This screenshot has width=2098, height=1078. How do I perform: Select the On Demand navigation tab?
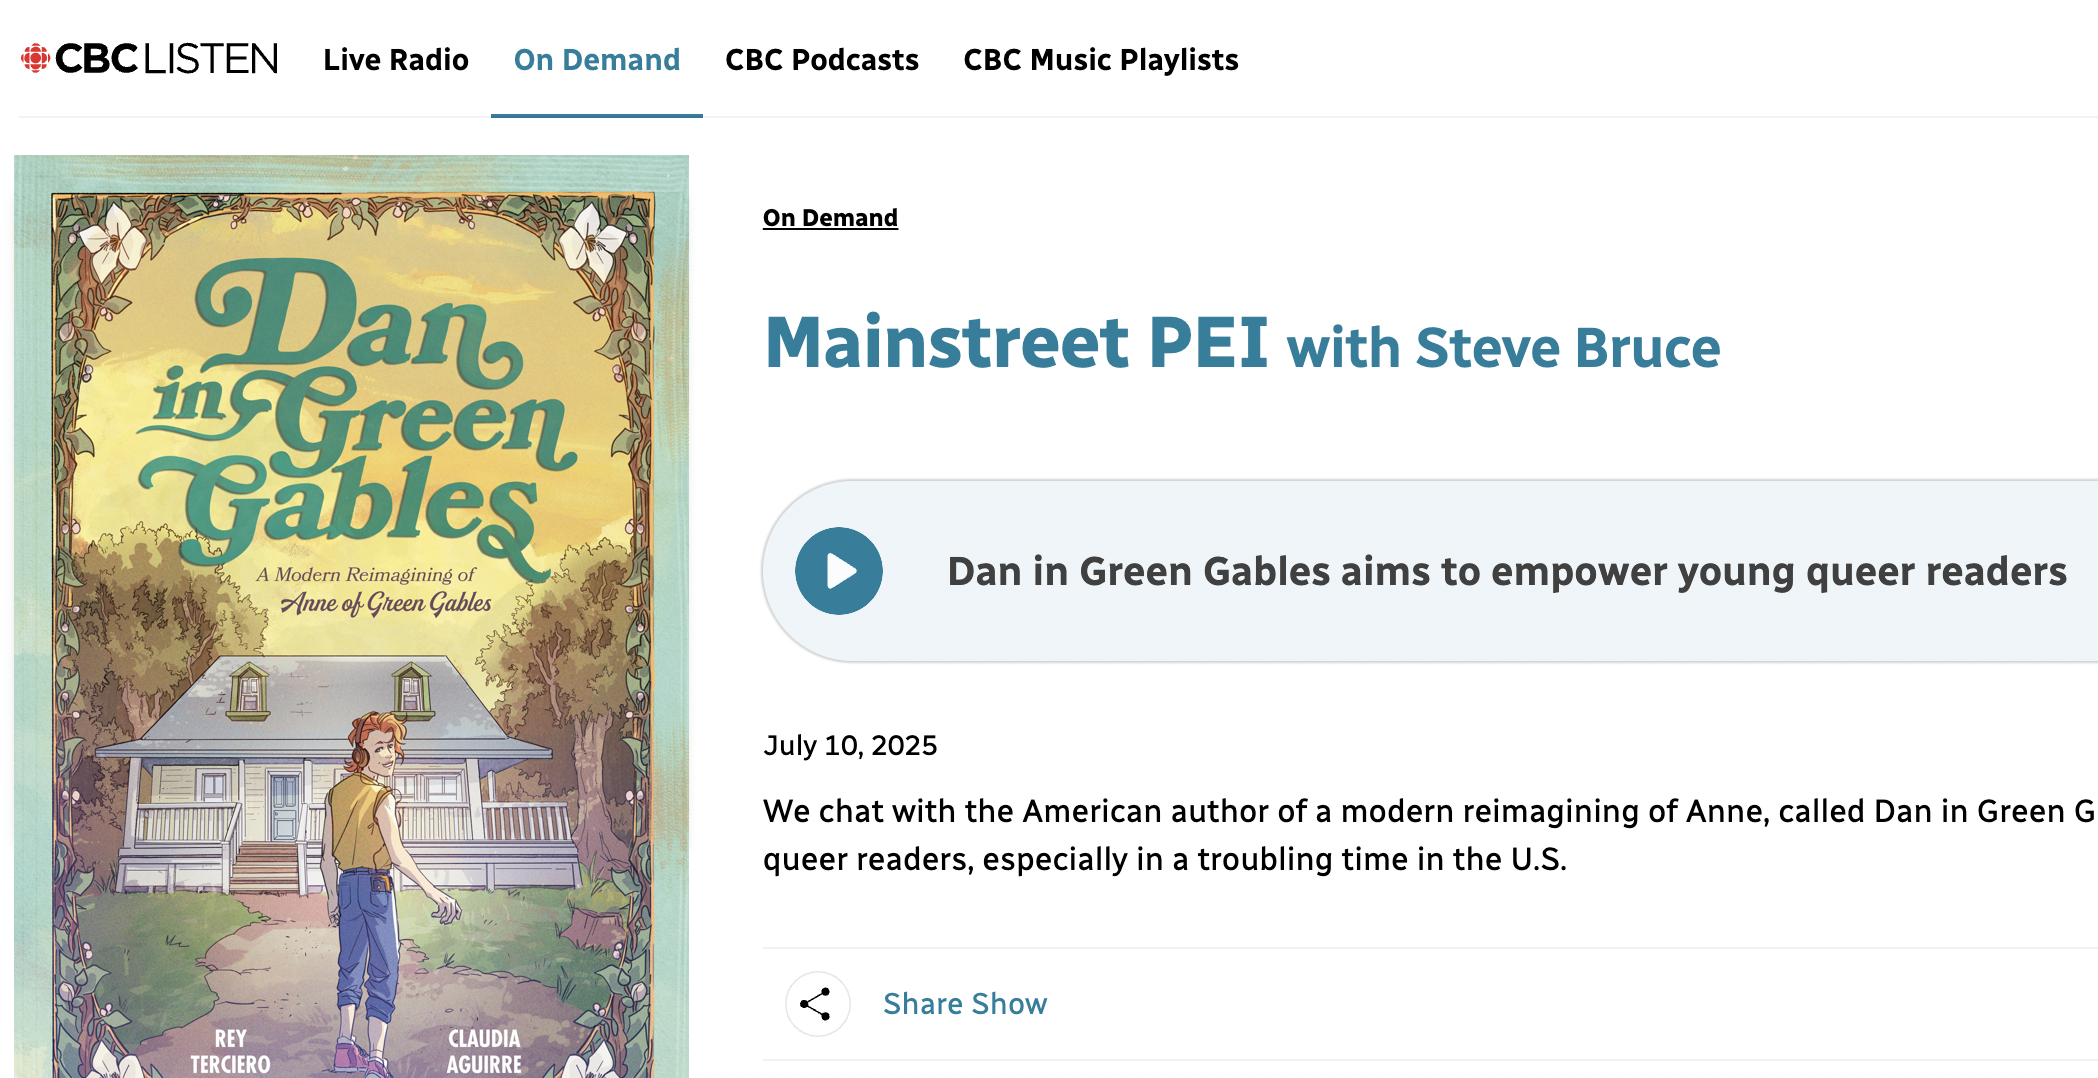pos(597,60)
